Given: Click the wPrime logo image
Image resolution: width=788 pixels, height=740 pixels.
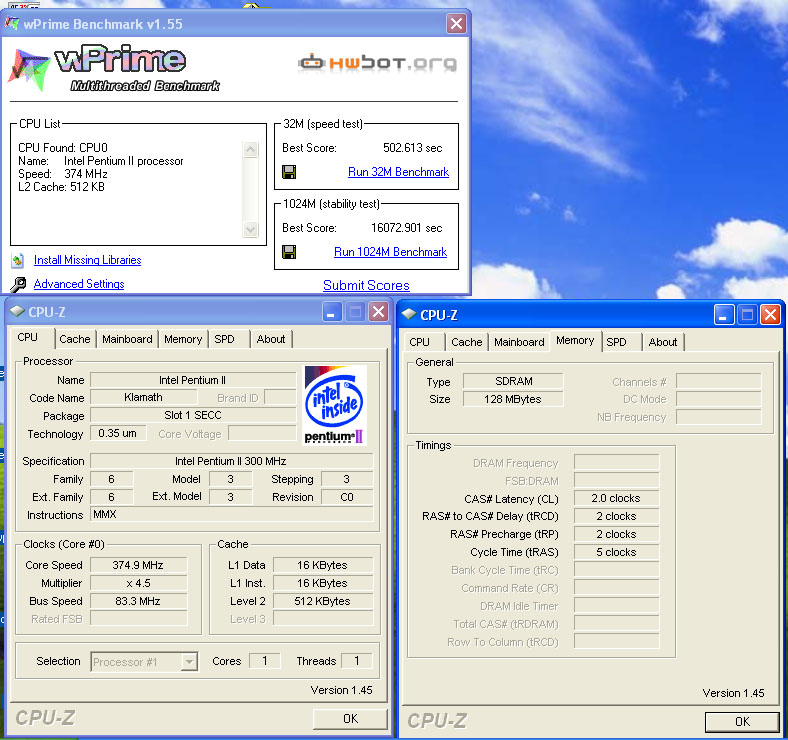Looking at the screenshot, I should 114,69.
